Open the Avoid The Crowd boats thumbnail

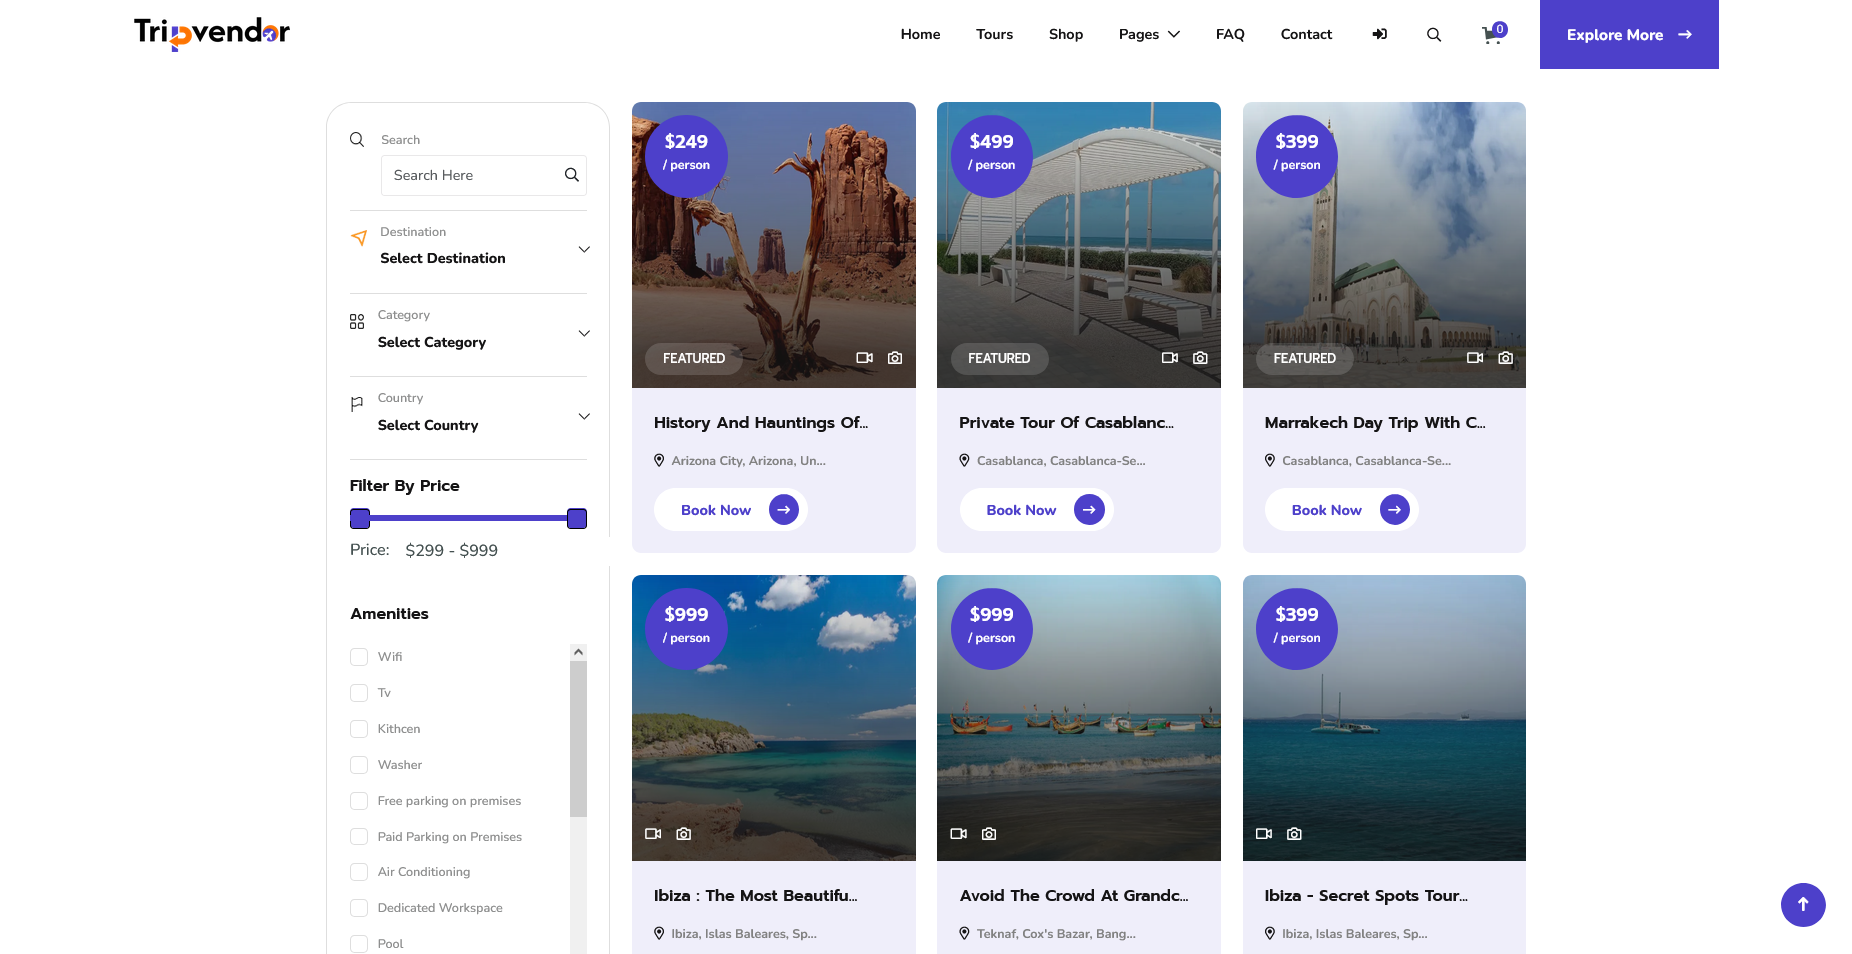[1079, 718]
